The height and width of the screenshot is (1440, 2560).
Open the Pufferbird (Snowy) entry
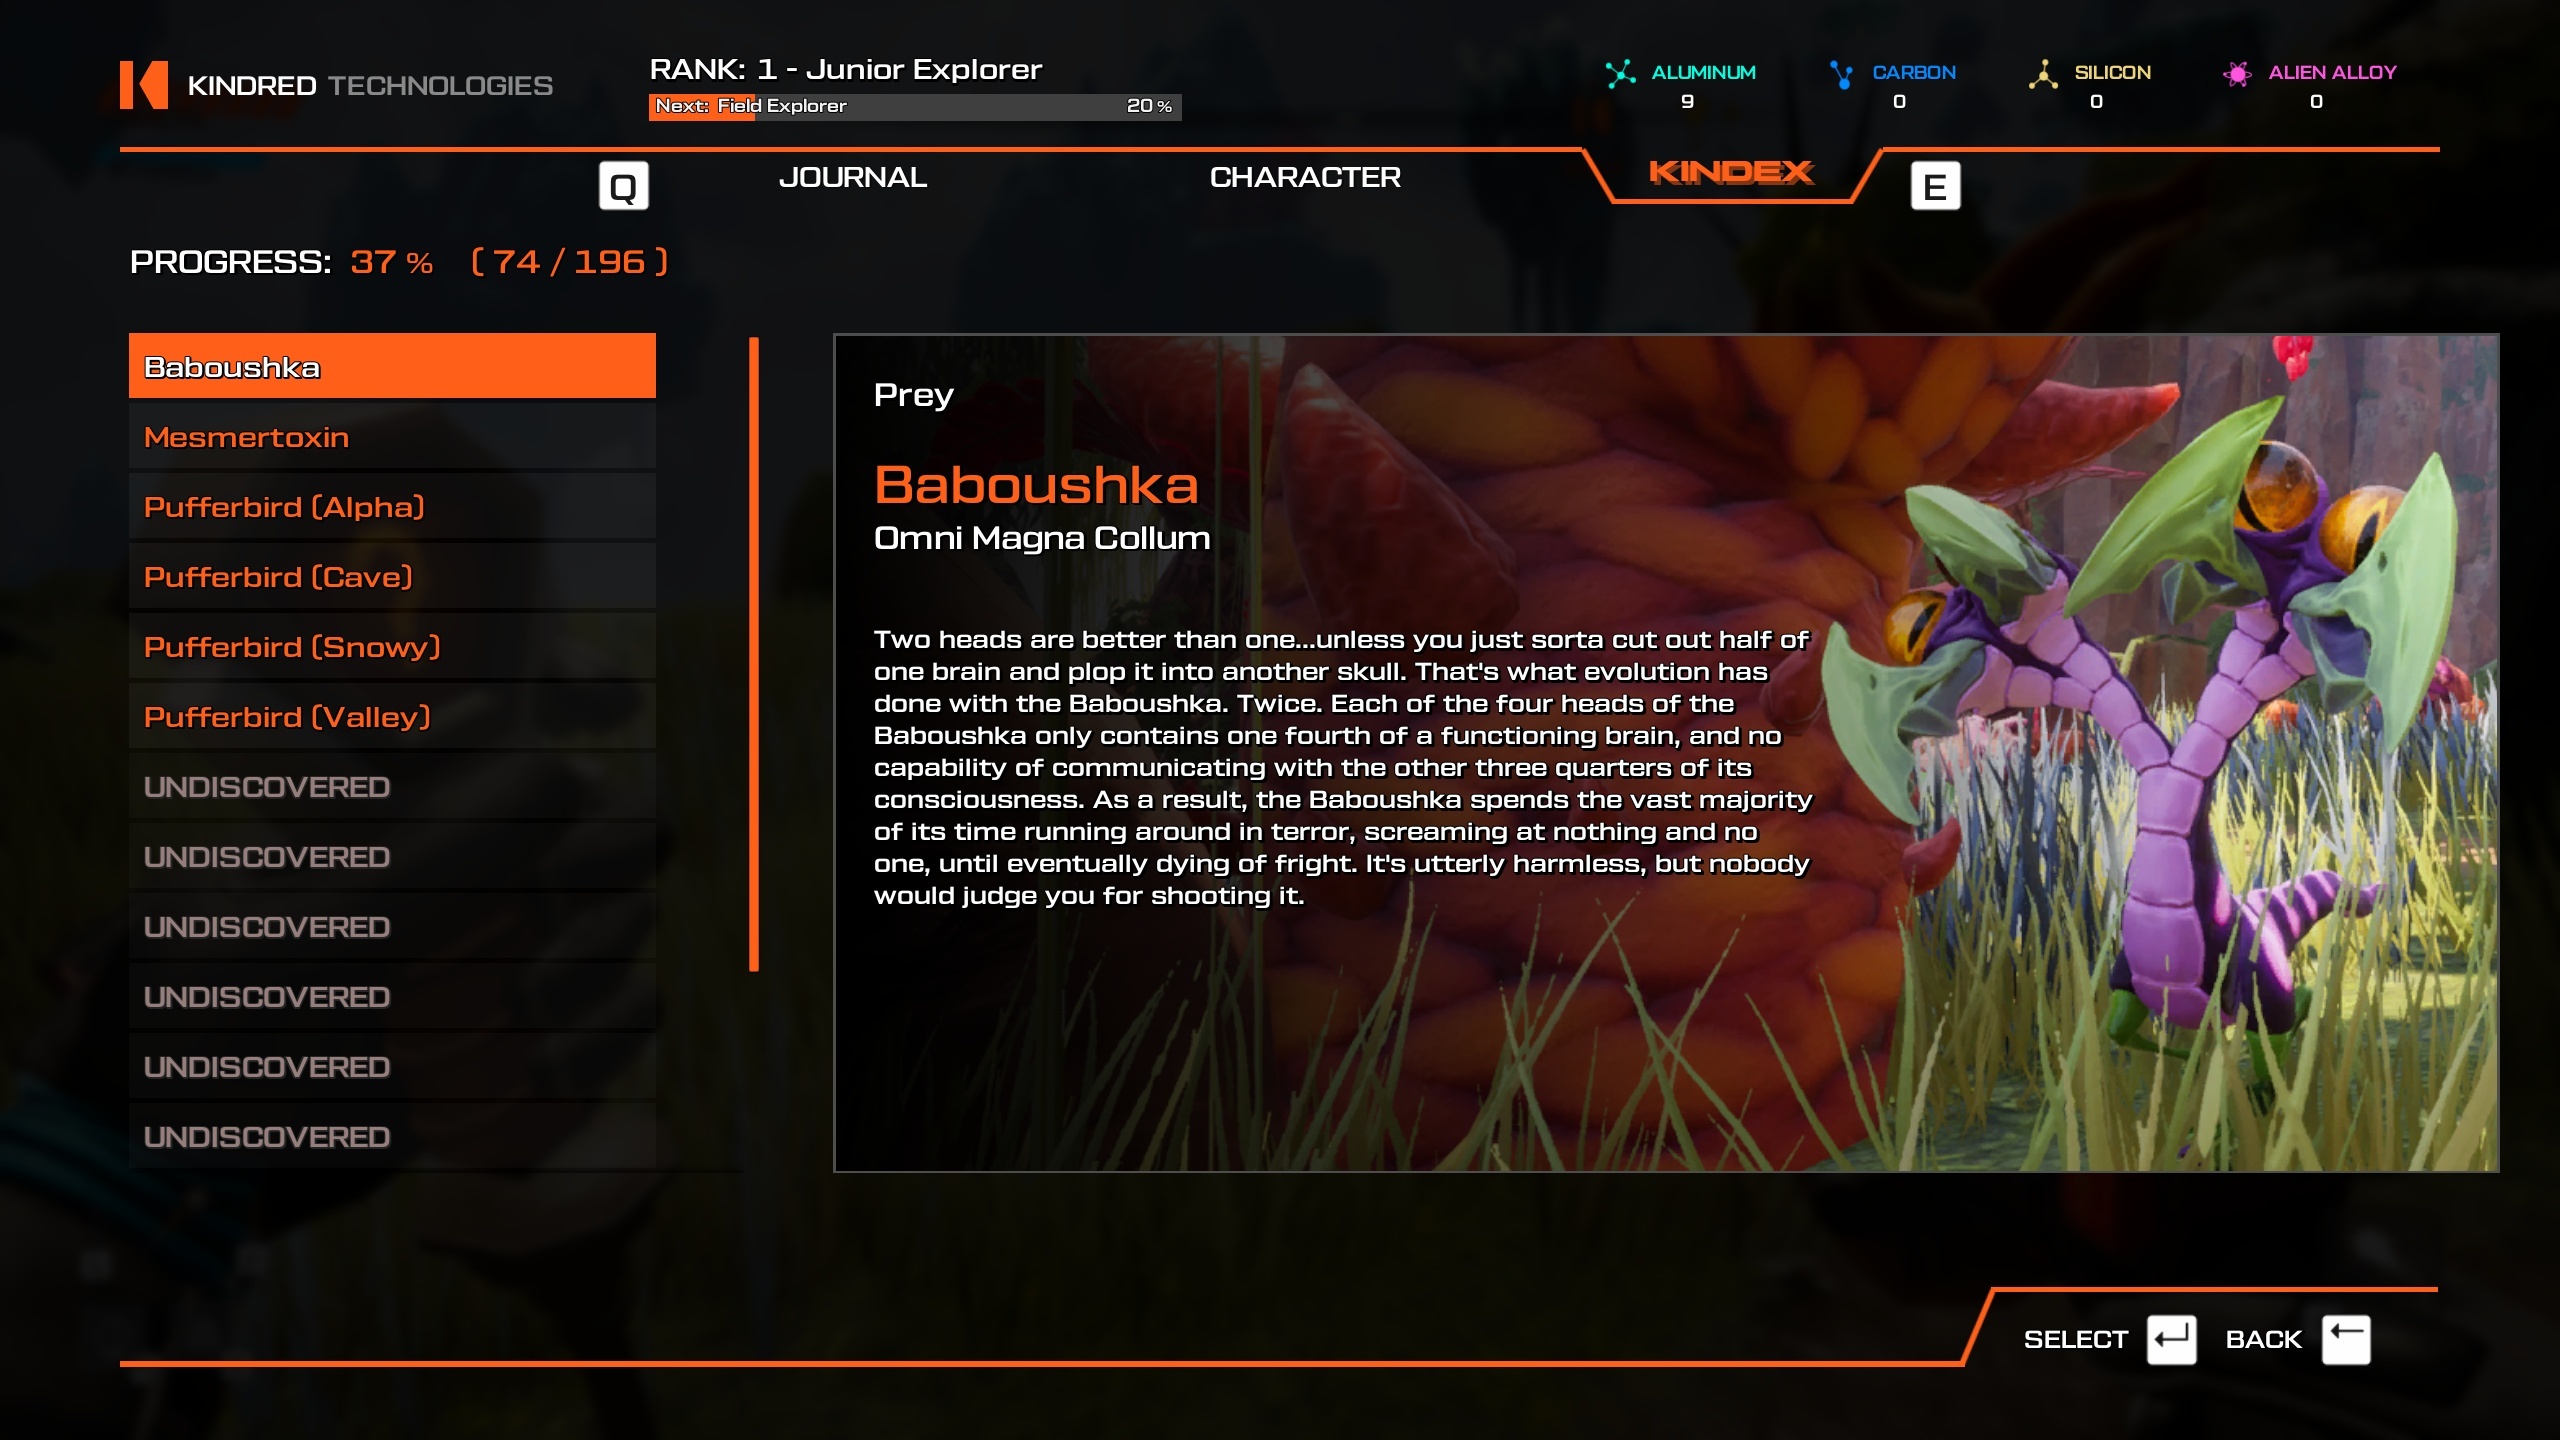tap(392, 647)
